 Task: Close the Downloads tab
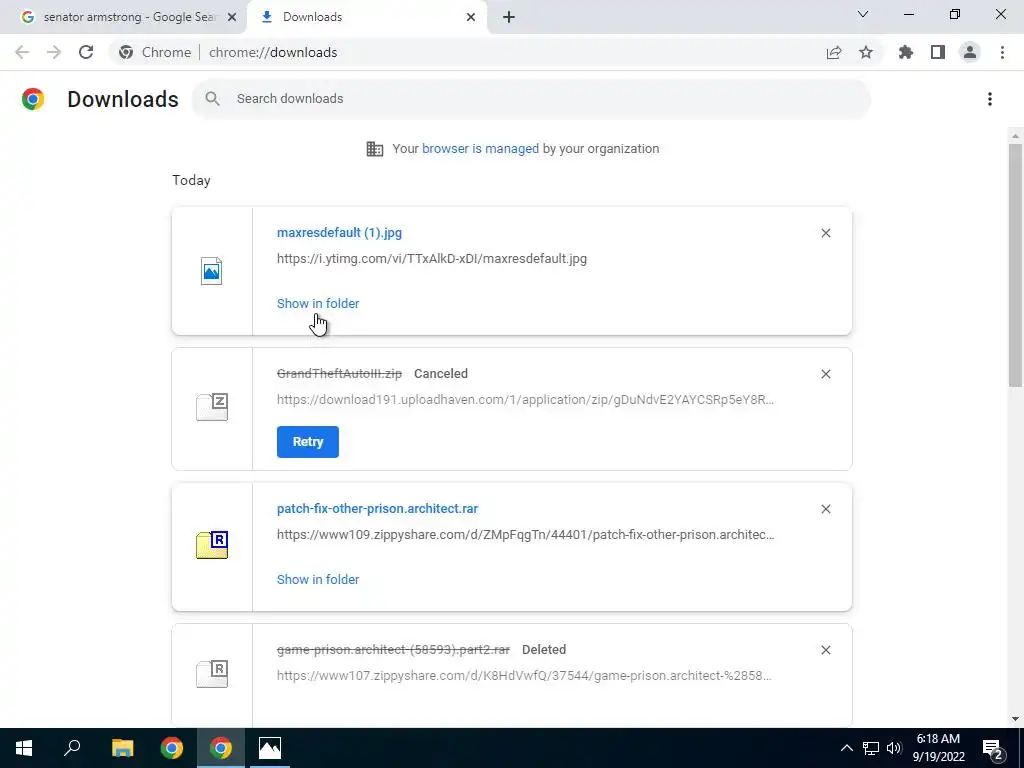471,17
